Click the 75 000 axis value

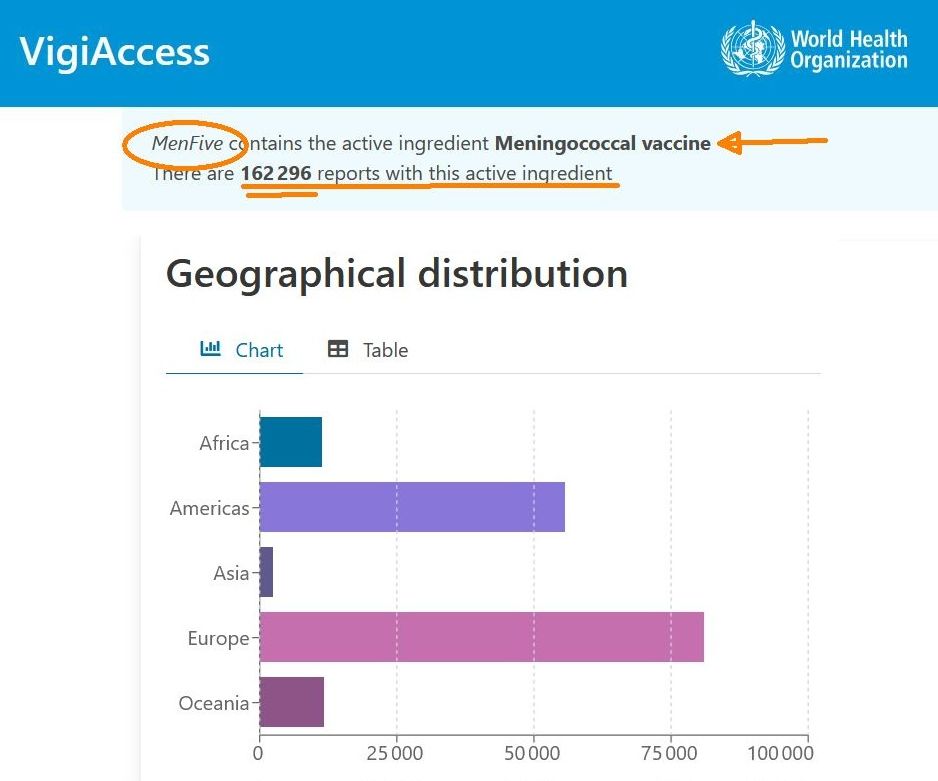[669, 753]
